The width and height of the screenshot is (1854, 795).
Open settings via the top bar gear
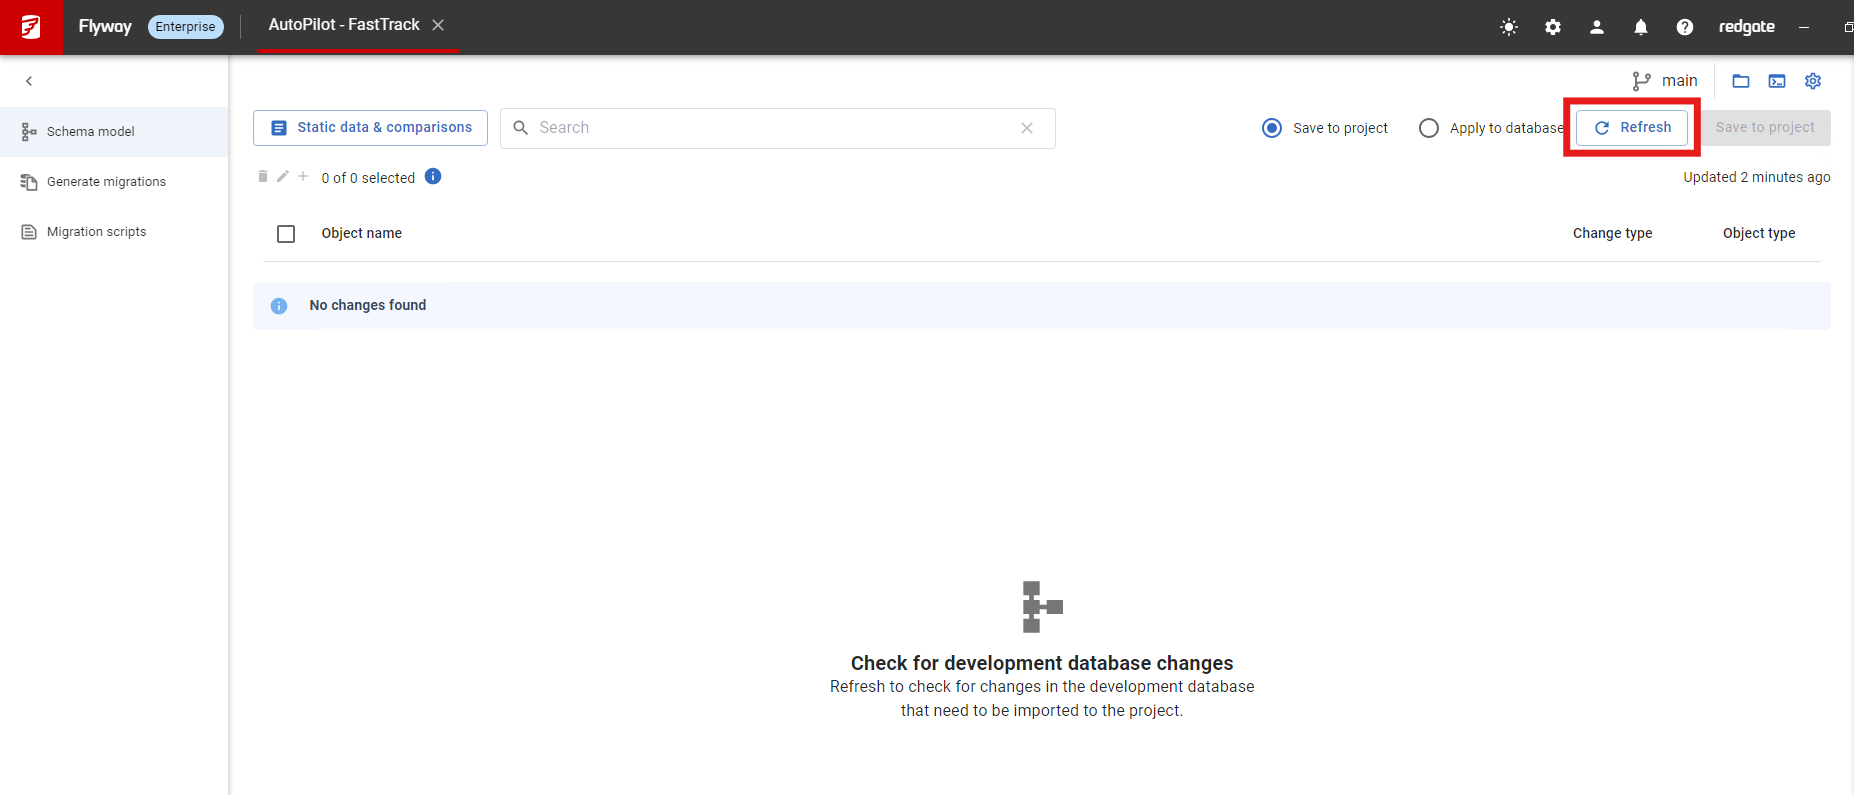click(1553, 27)
